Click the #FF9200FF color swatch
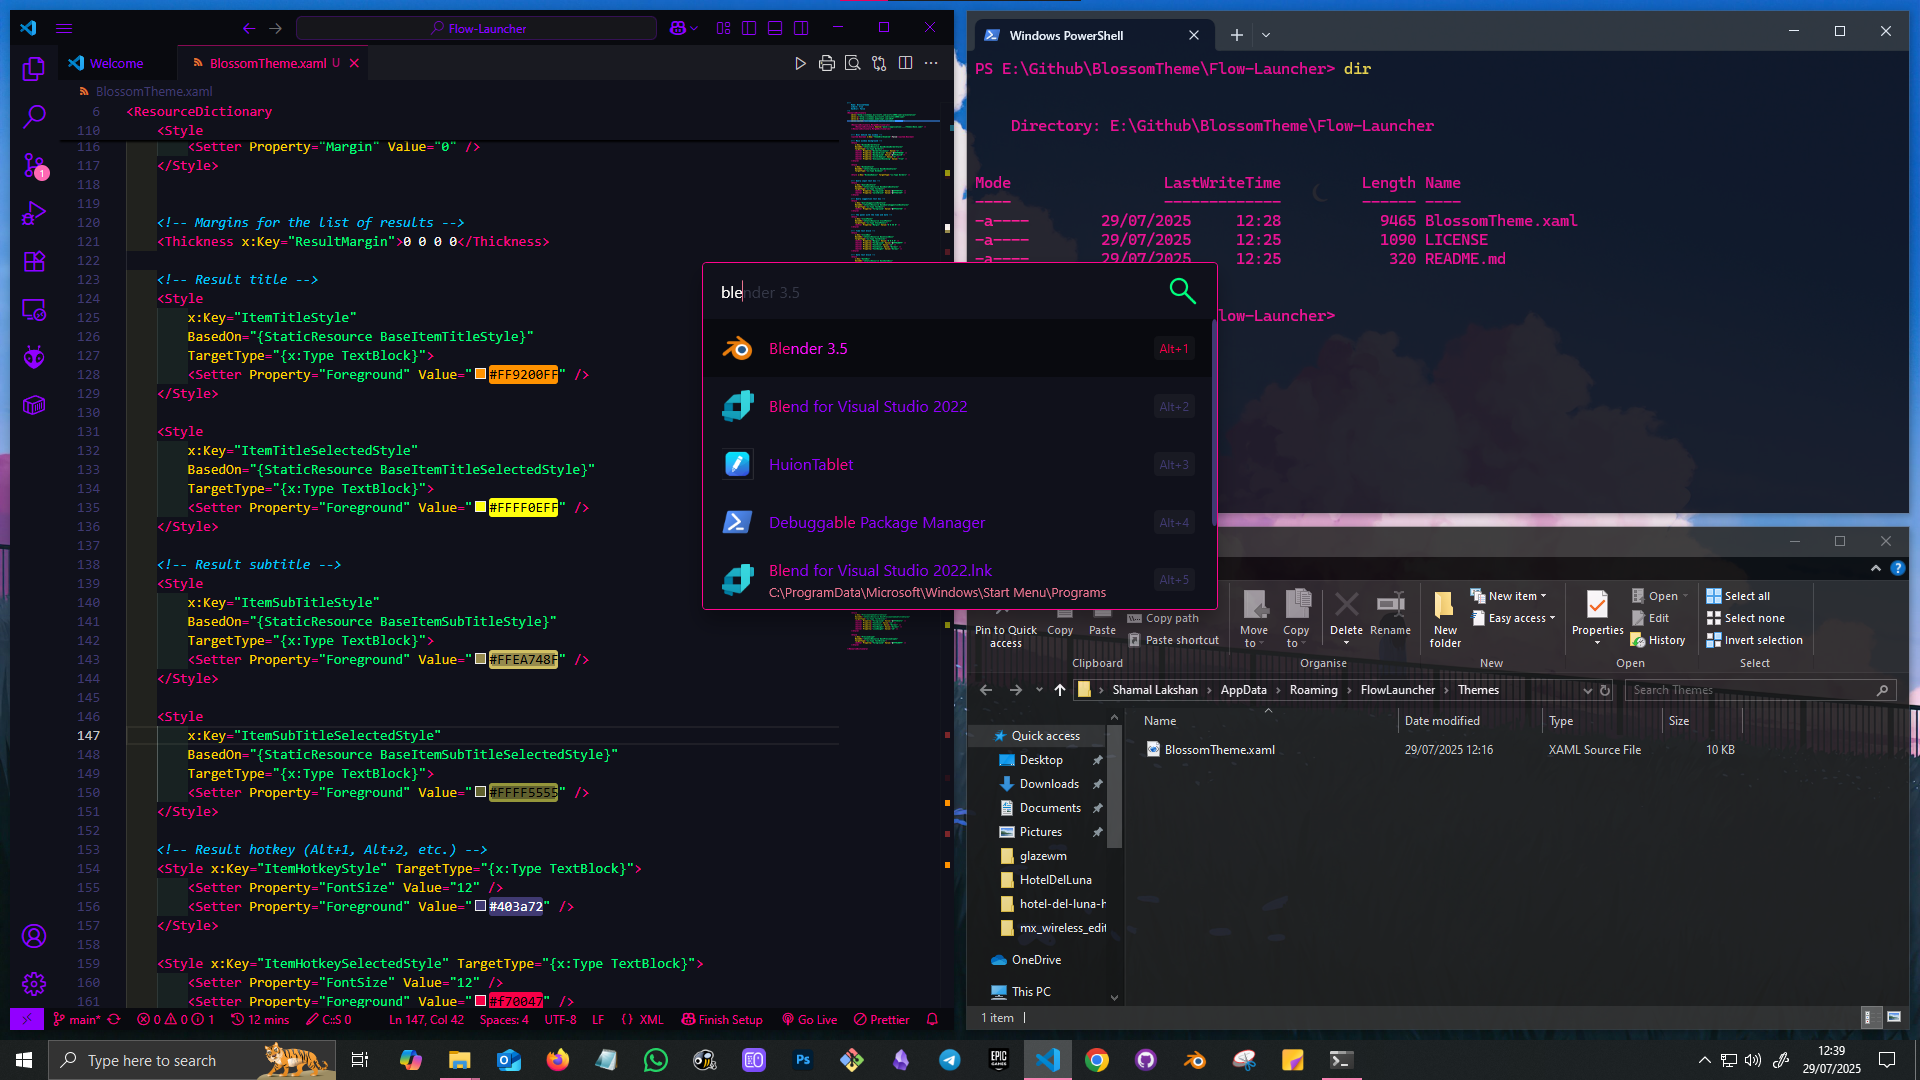Screen dimensions: 1920x1080 pyautogui.click(x=480, y=375)
